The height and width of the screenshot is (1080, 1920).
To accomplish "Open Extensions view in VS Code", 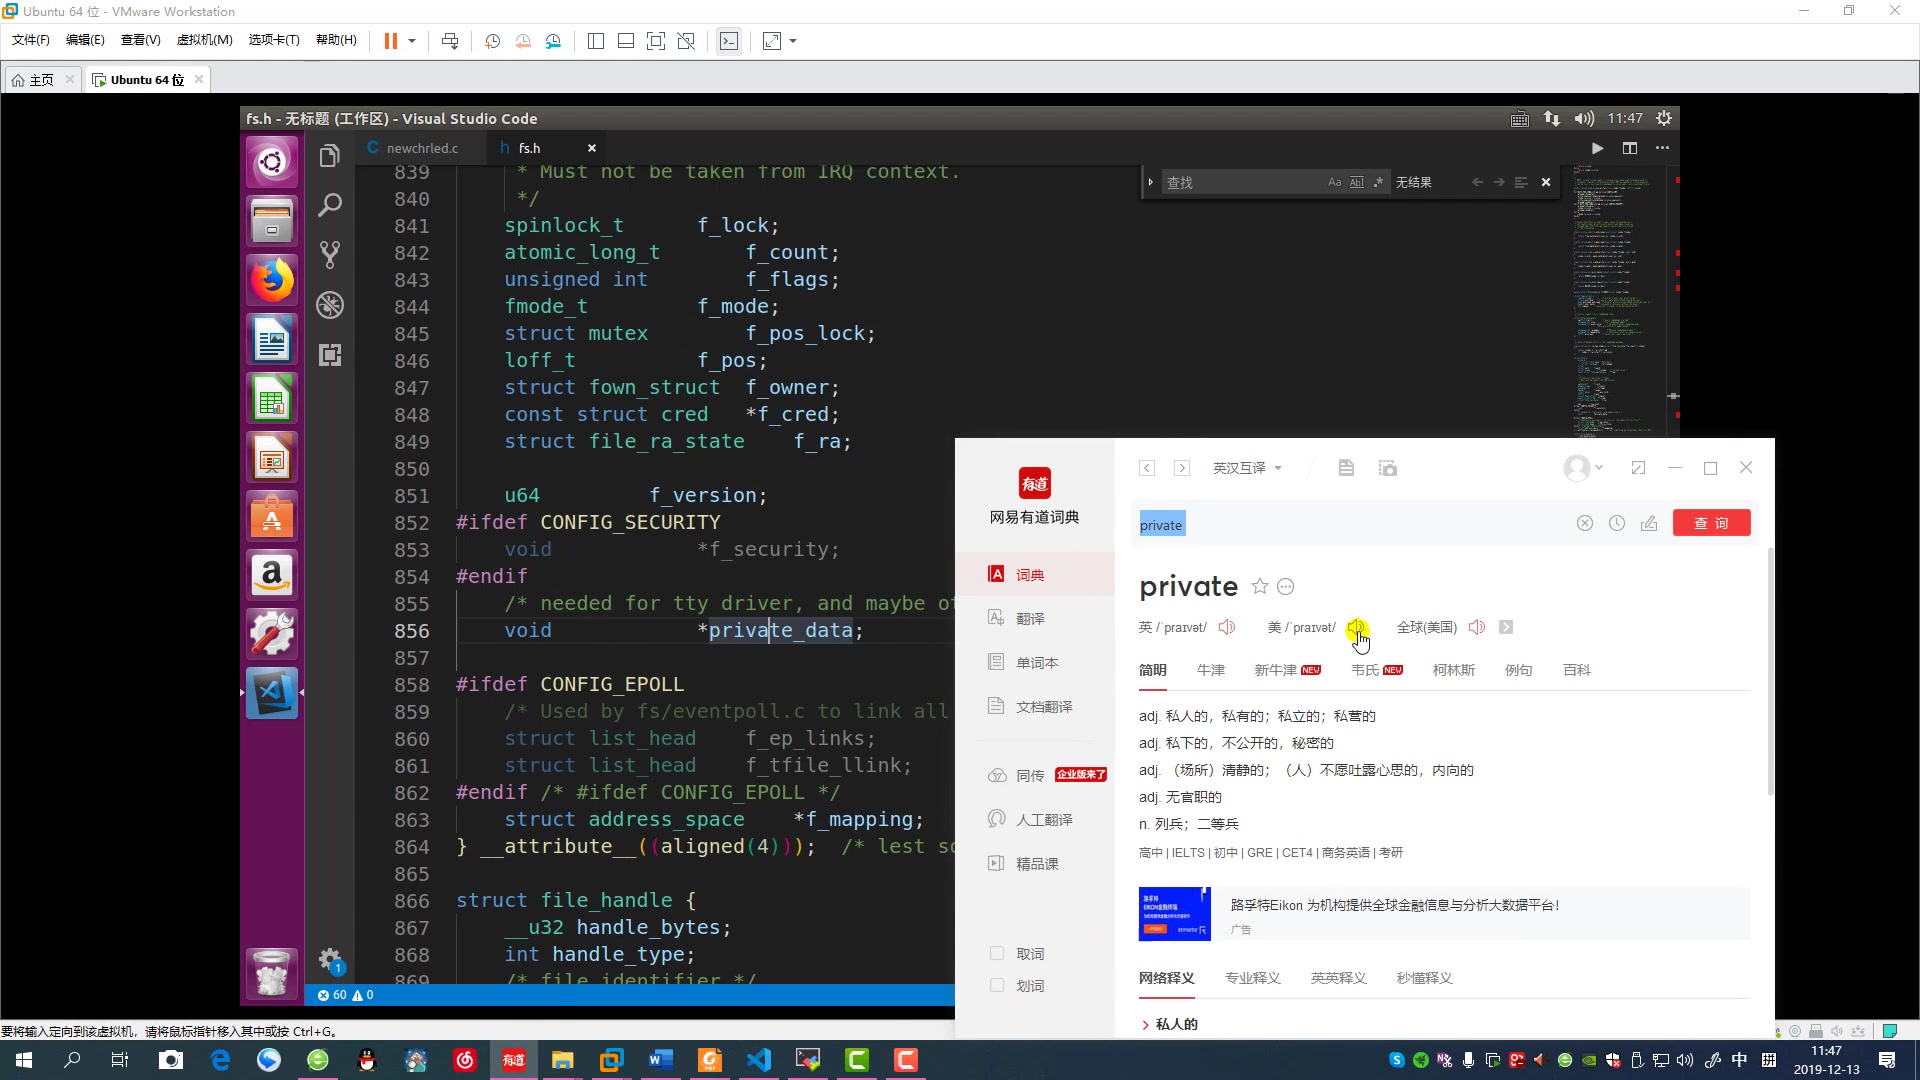I will pyautogui.click(x=330, y=355).
